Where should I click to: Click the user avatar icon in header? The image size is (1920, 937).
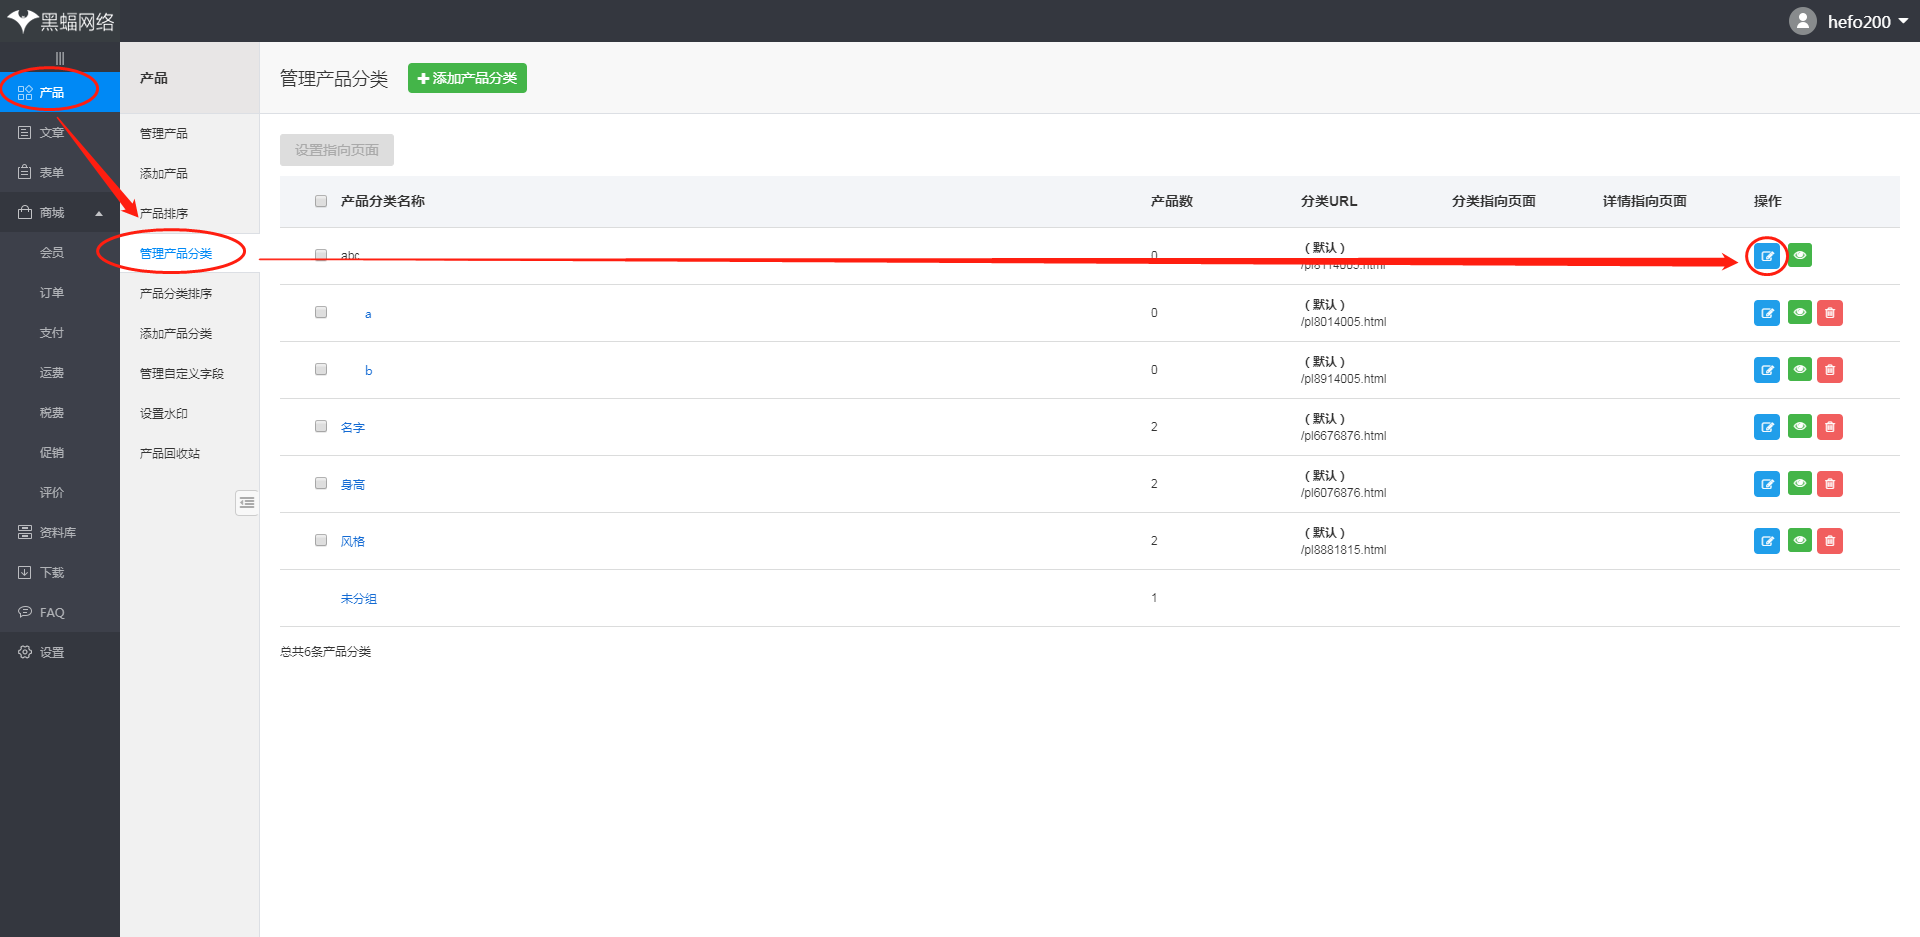[x=1802, y=21]
